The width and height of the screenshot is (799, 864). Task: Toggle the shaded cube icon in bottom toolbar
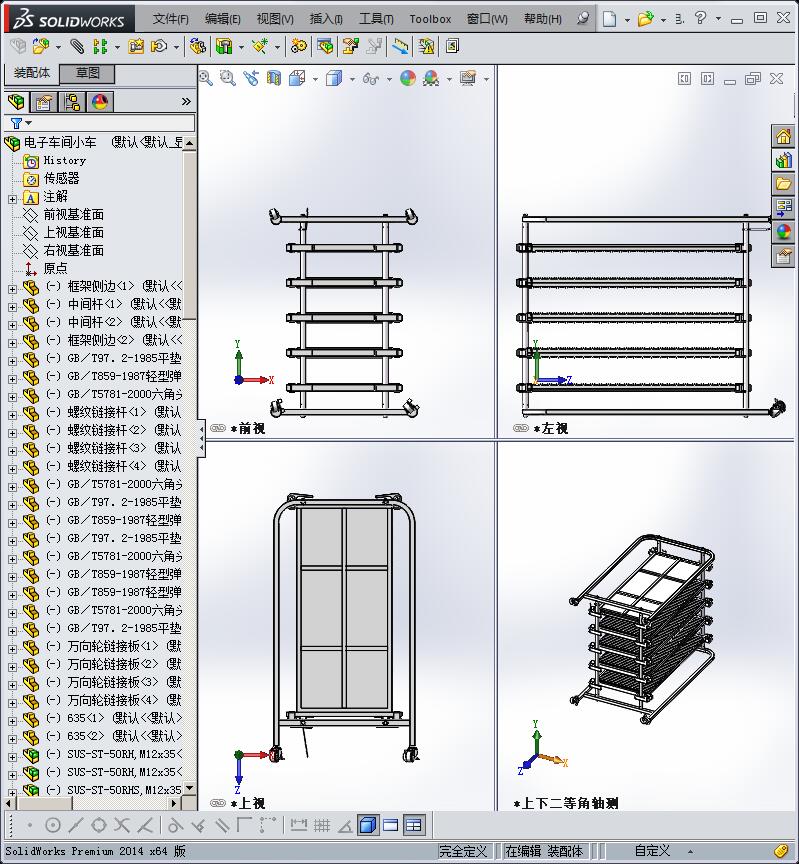tap(368, 825)
